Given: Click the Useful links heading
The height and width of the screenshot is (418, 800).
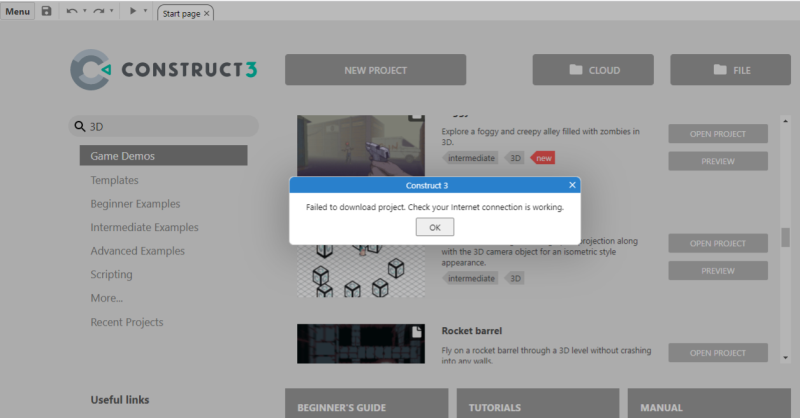Looking at the screenshot, I should (x=120, y=400).
